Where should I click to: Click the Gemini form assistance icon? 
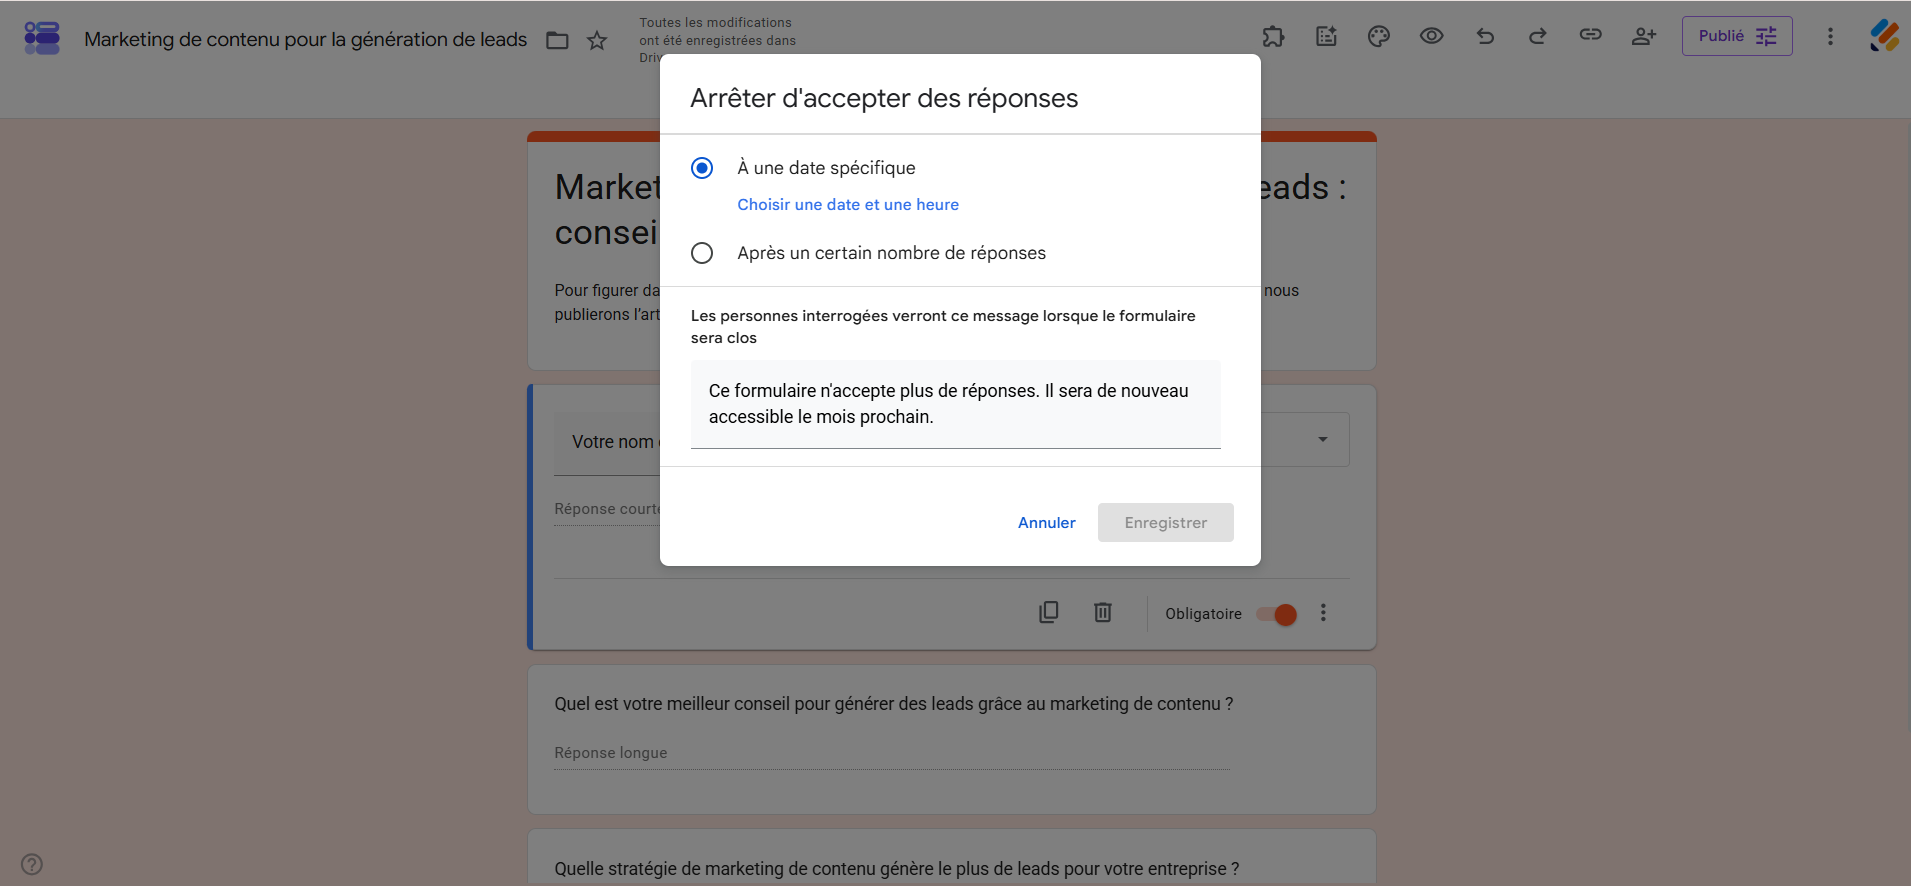pos(1326,36)
